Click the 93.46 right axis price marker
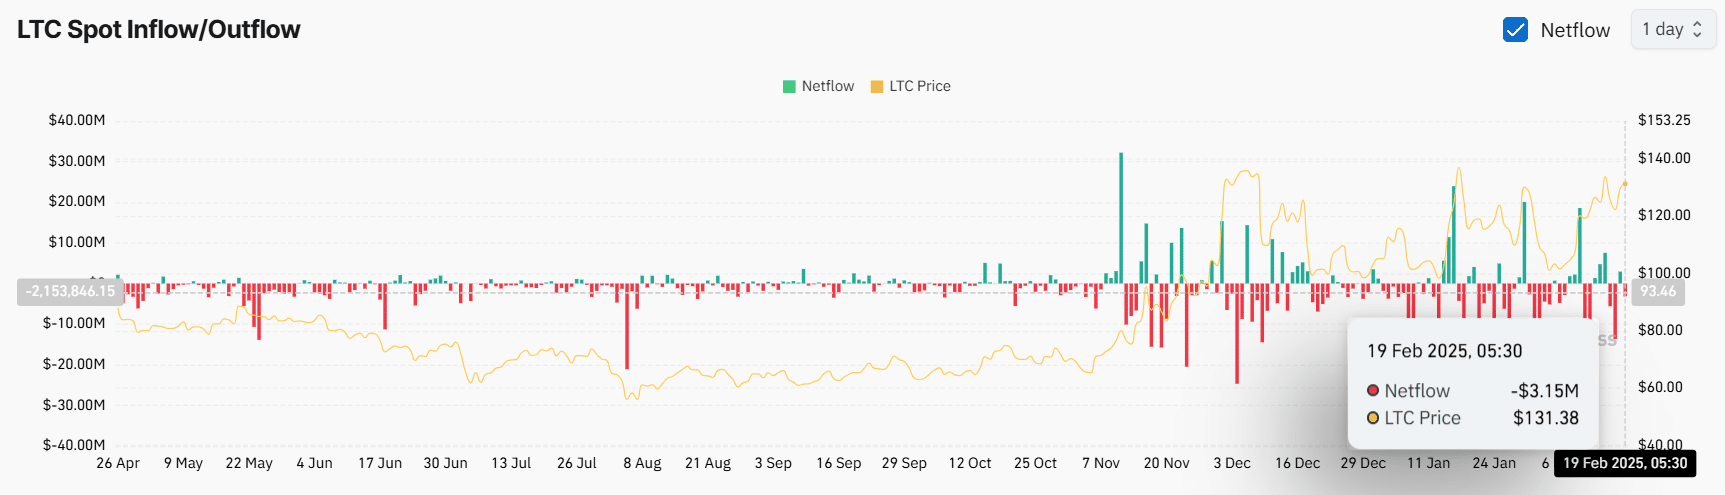The width and height of the screenshot is (1725, 495). (x=1657, y=291)
